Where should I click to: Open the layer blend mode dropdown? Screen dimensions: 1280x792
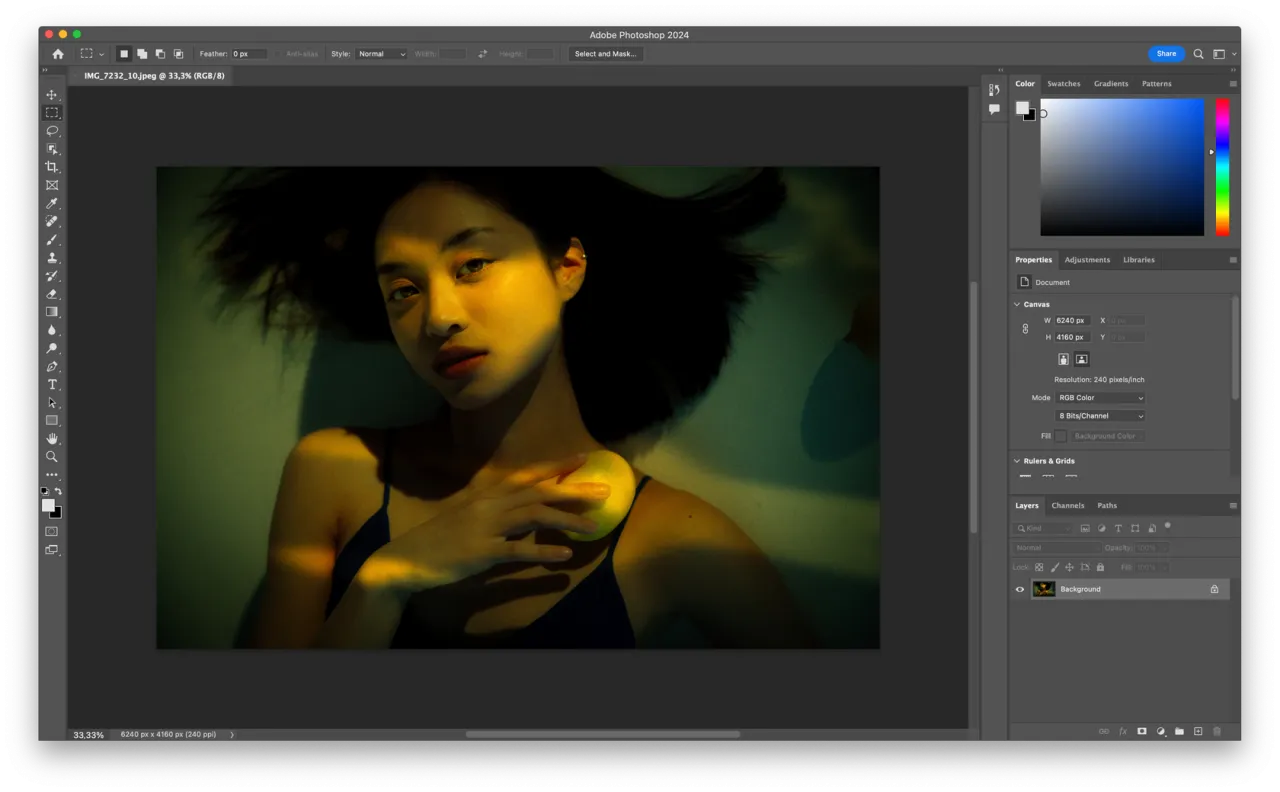click(1053, 547)
